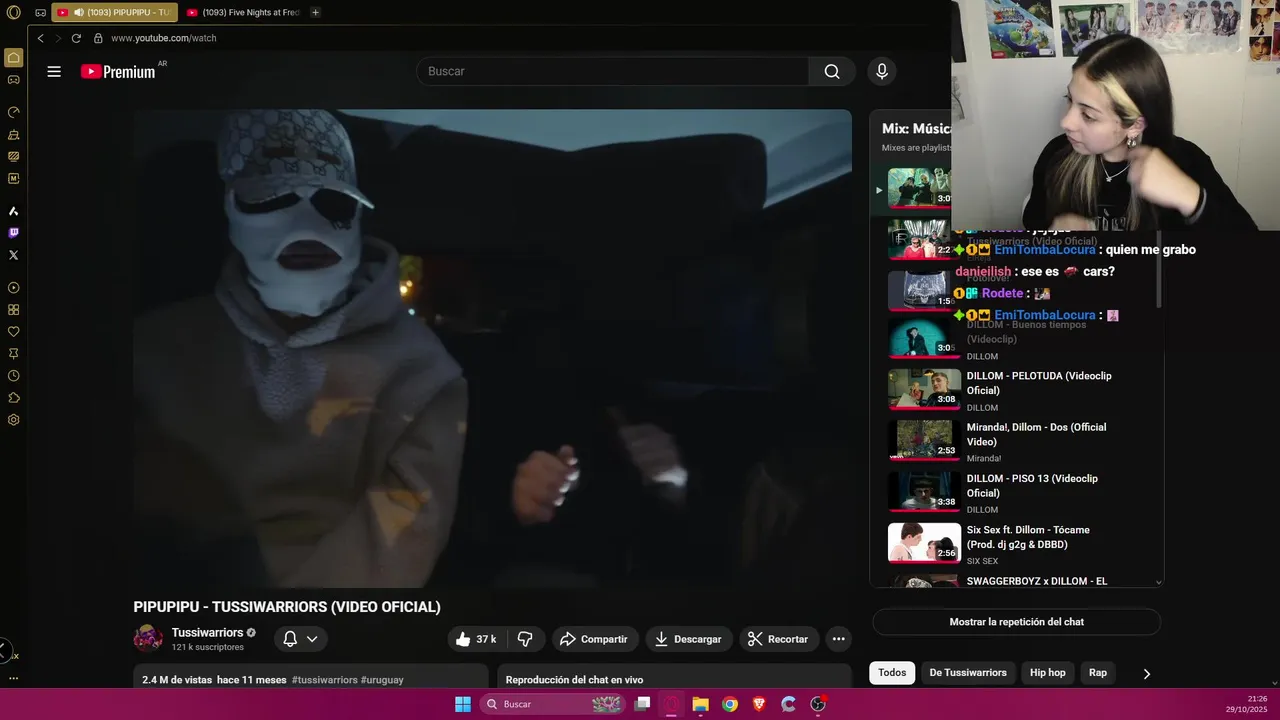Open bookmarks heart icon in sidebar

13,332
